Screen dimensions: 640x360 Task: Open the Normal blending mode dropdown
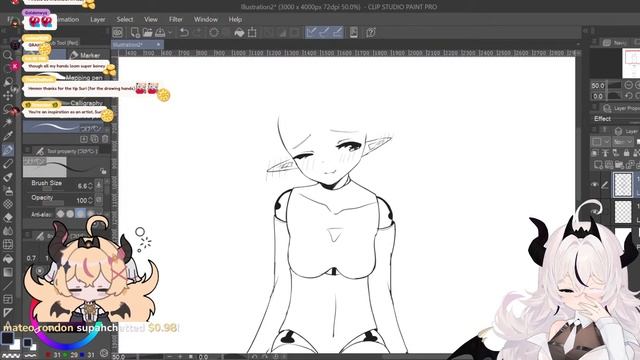(622, 142)
